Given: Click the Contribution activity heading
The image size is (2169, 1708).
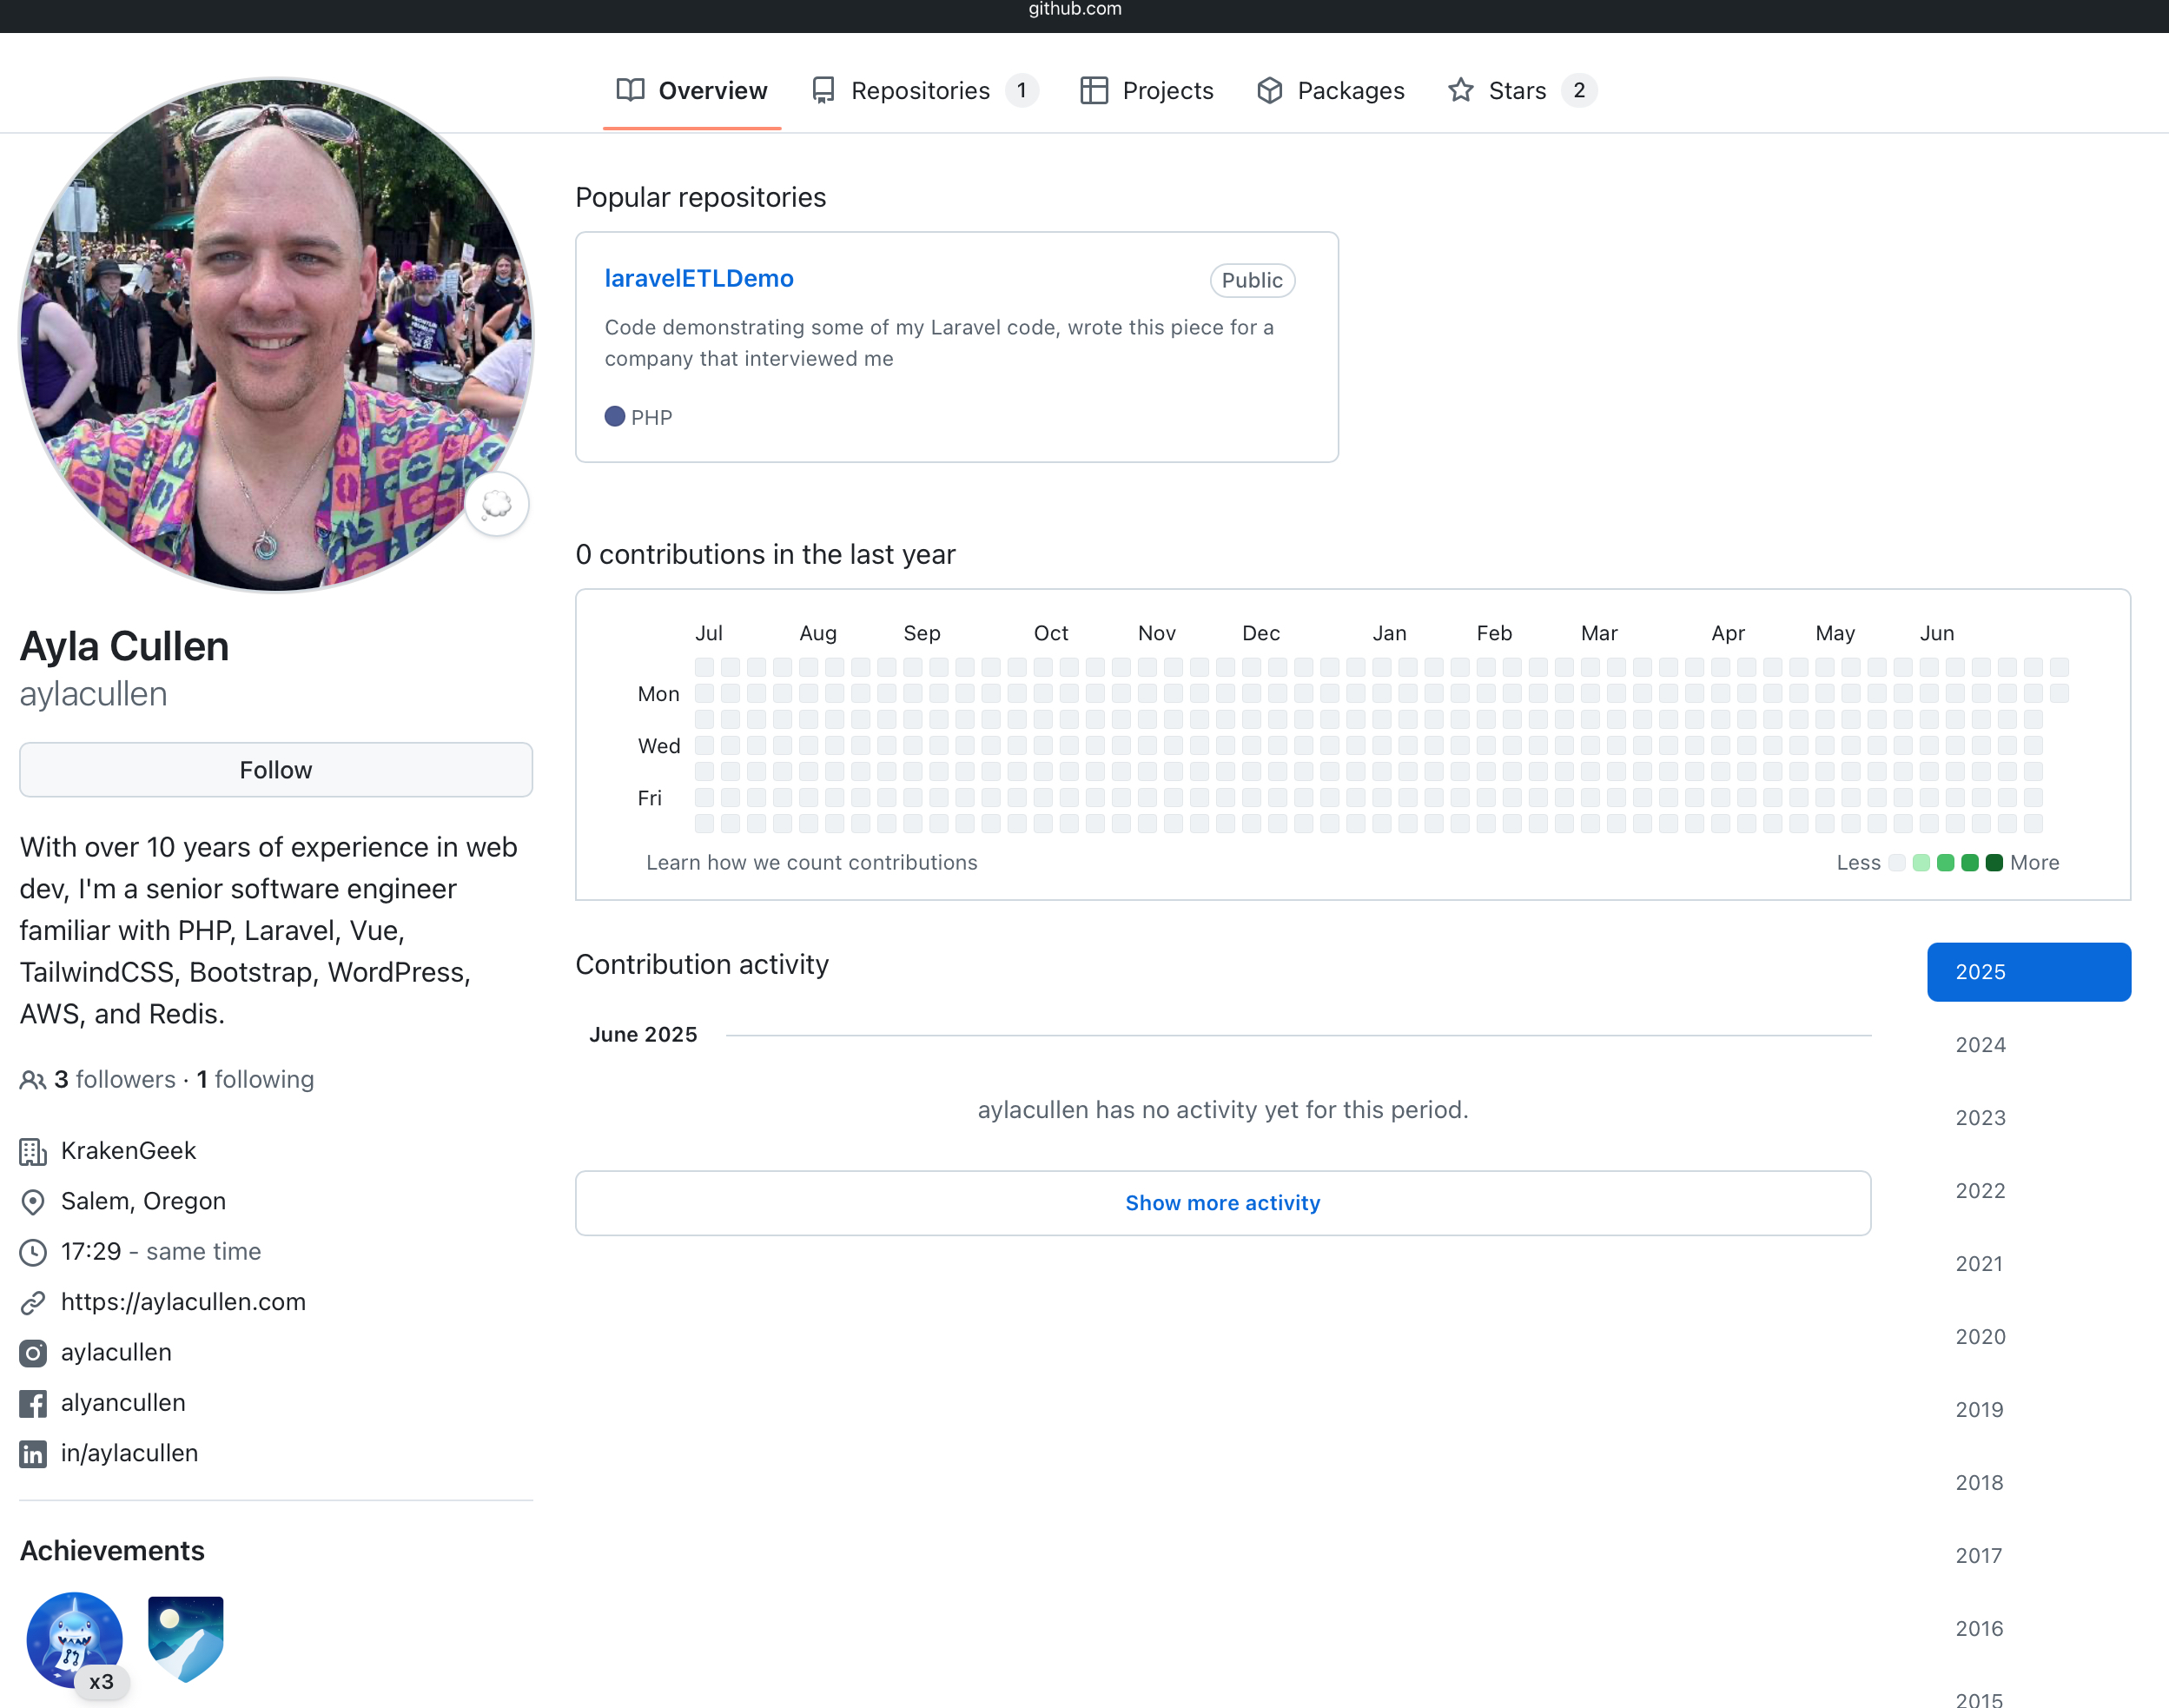Looking at the screenshot, I should [702, 965].
